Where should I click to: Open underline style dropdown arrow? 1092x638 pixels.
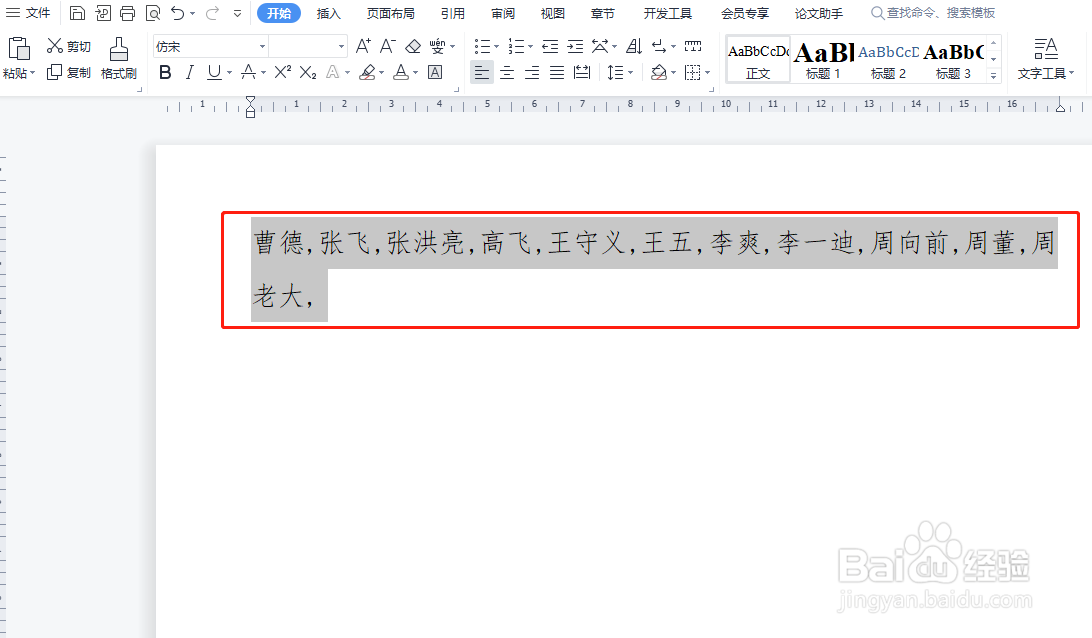coord(229,72)
